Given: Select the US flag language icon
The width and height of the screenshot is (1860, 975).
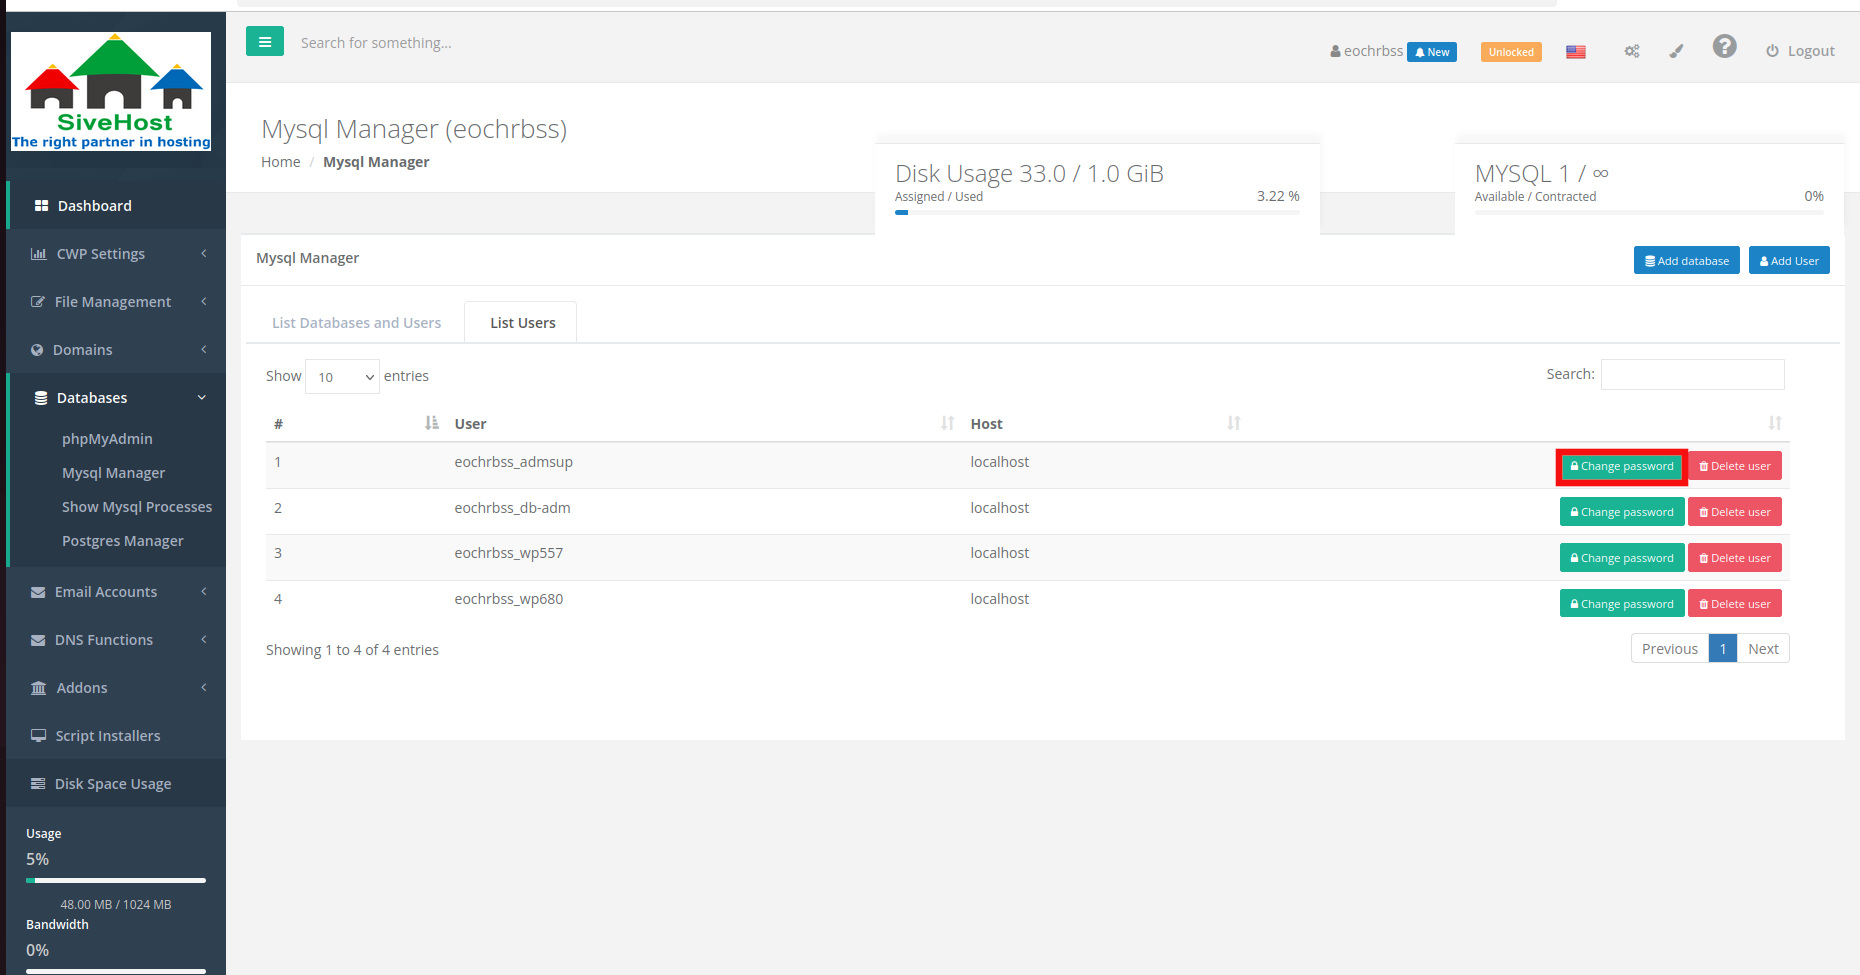Looking at the screenshot, I should (1576, 52).
